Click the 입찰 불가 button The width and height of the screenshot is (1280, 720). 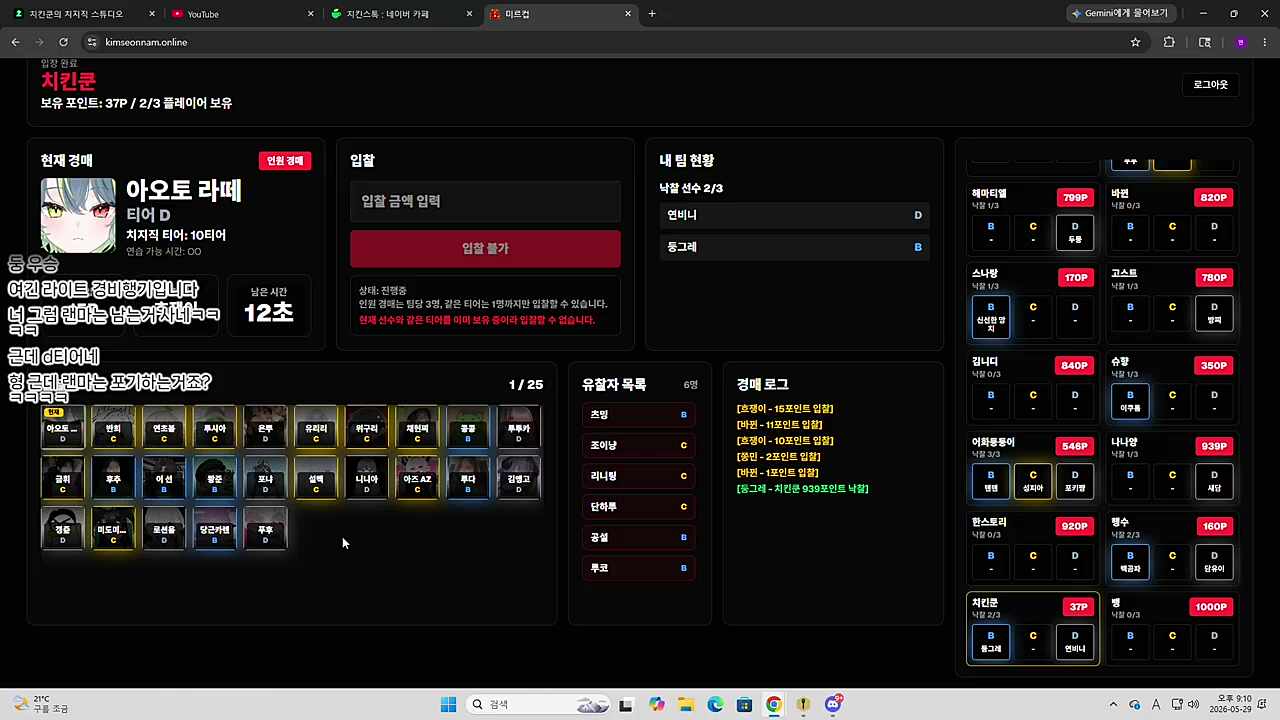[x=485, y=248]
